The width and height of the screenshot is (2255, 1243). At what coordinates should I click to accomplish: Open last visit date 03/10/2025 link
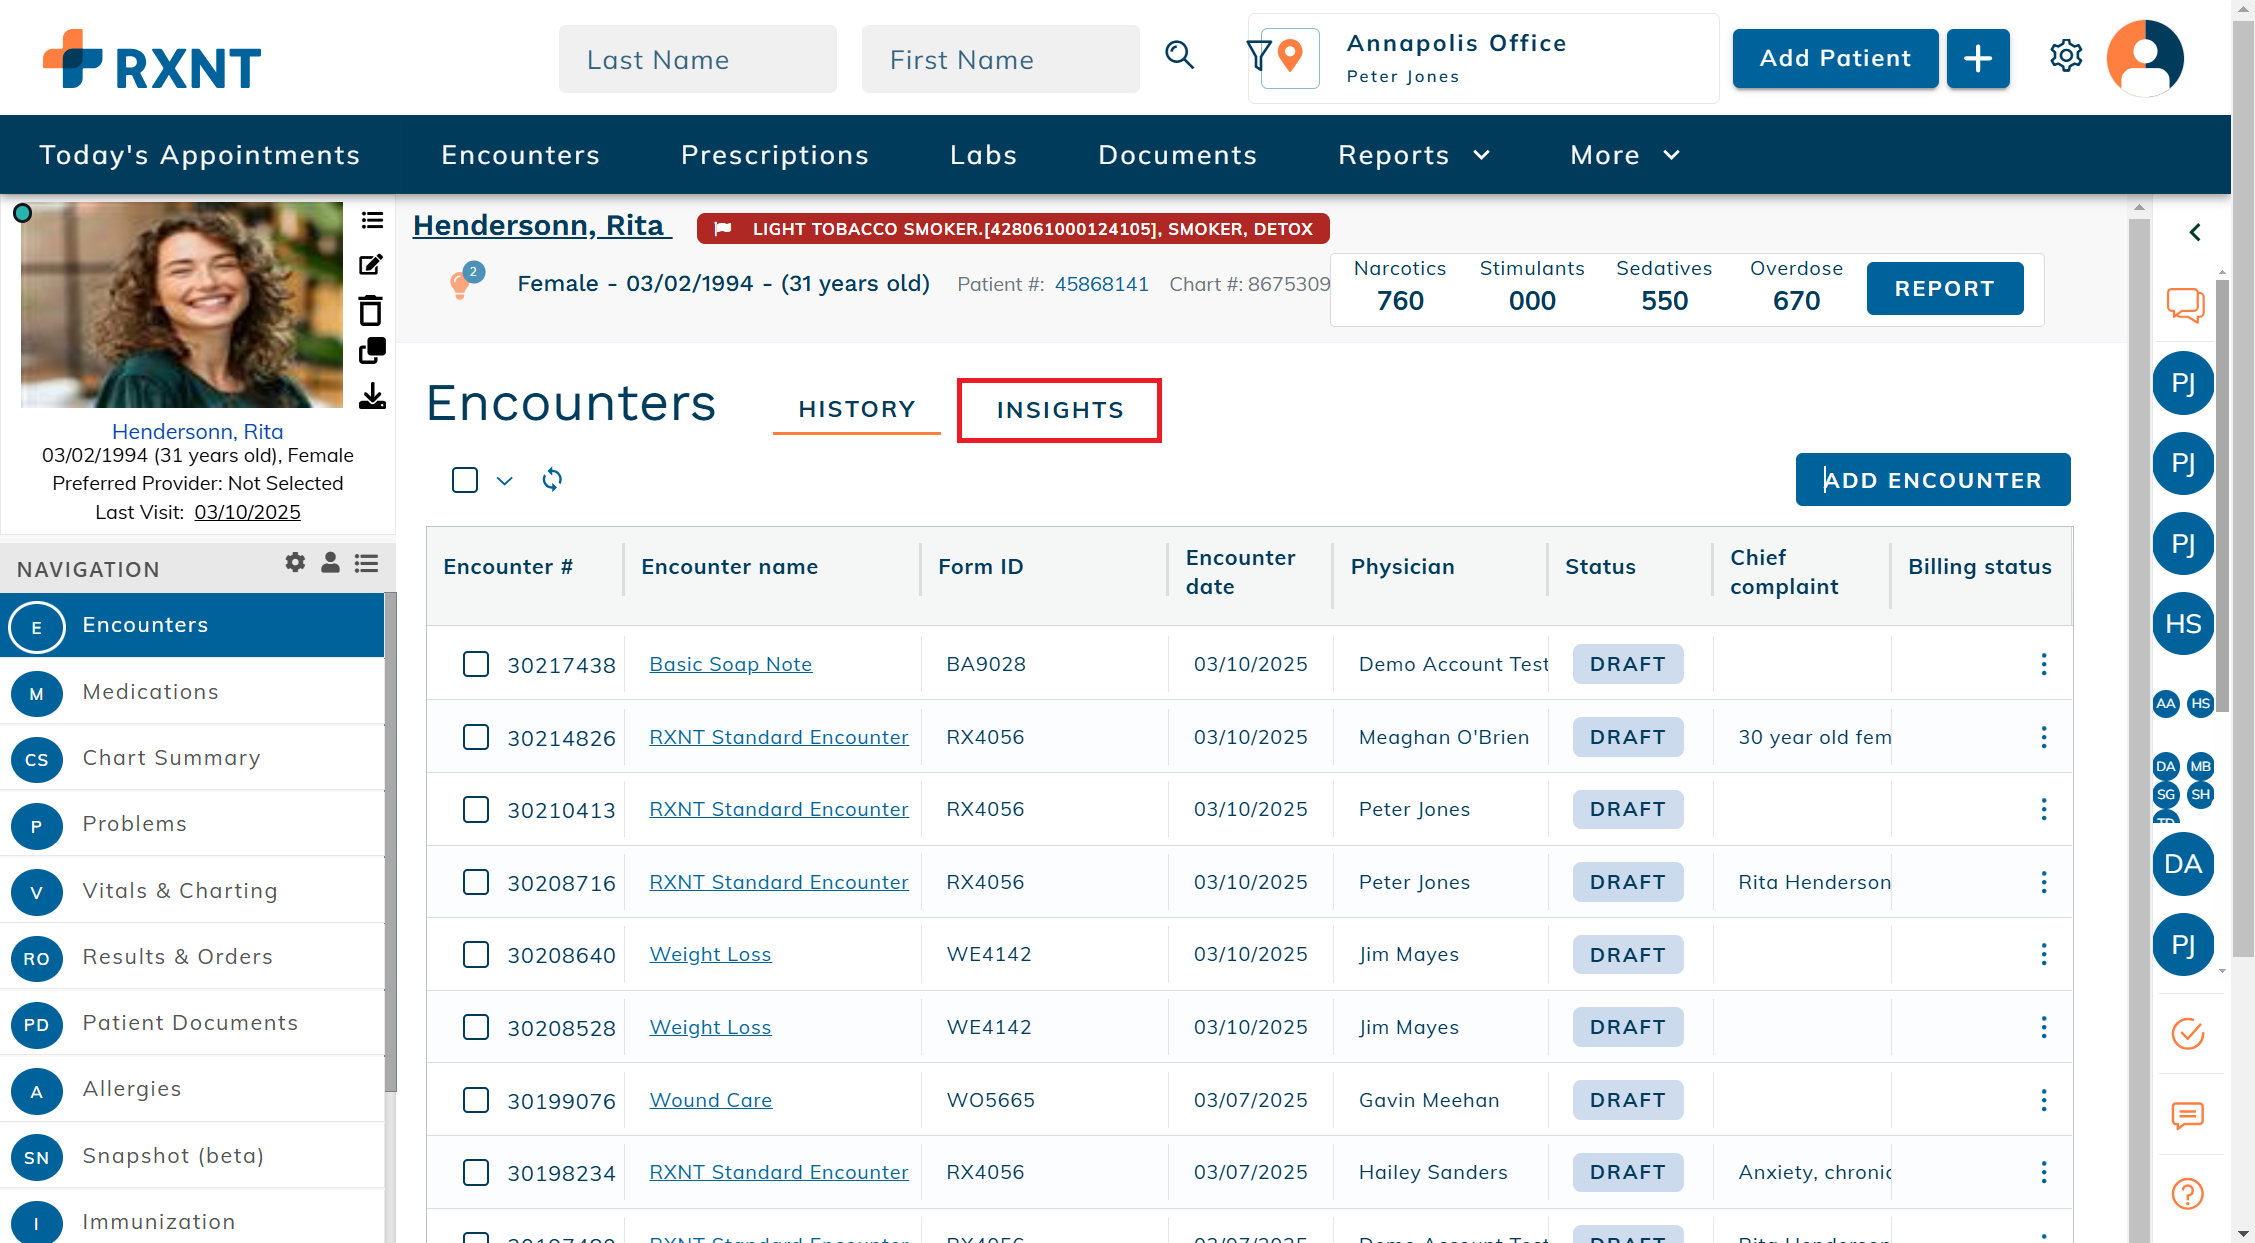pos(247,512)
